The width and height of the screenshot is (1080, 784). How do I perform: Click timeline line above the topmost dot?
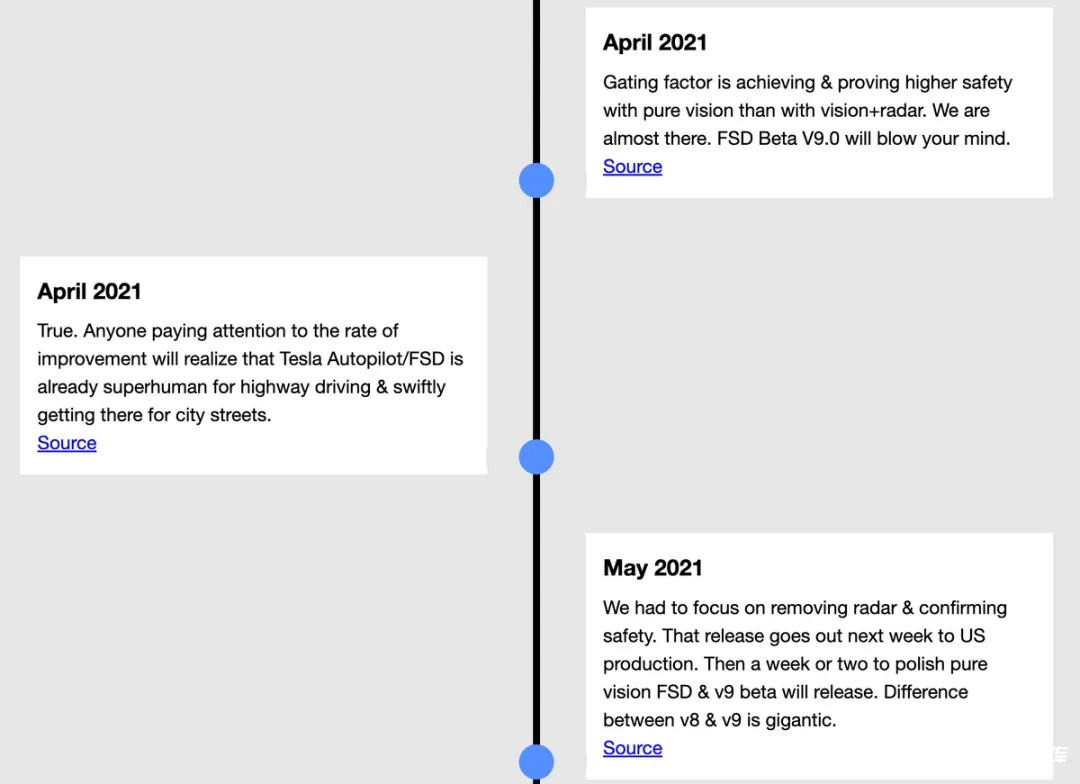537,81
